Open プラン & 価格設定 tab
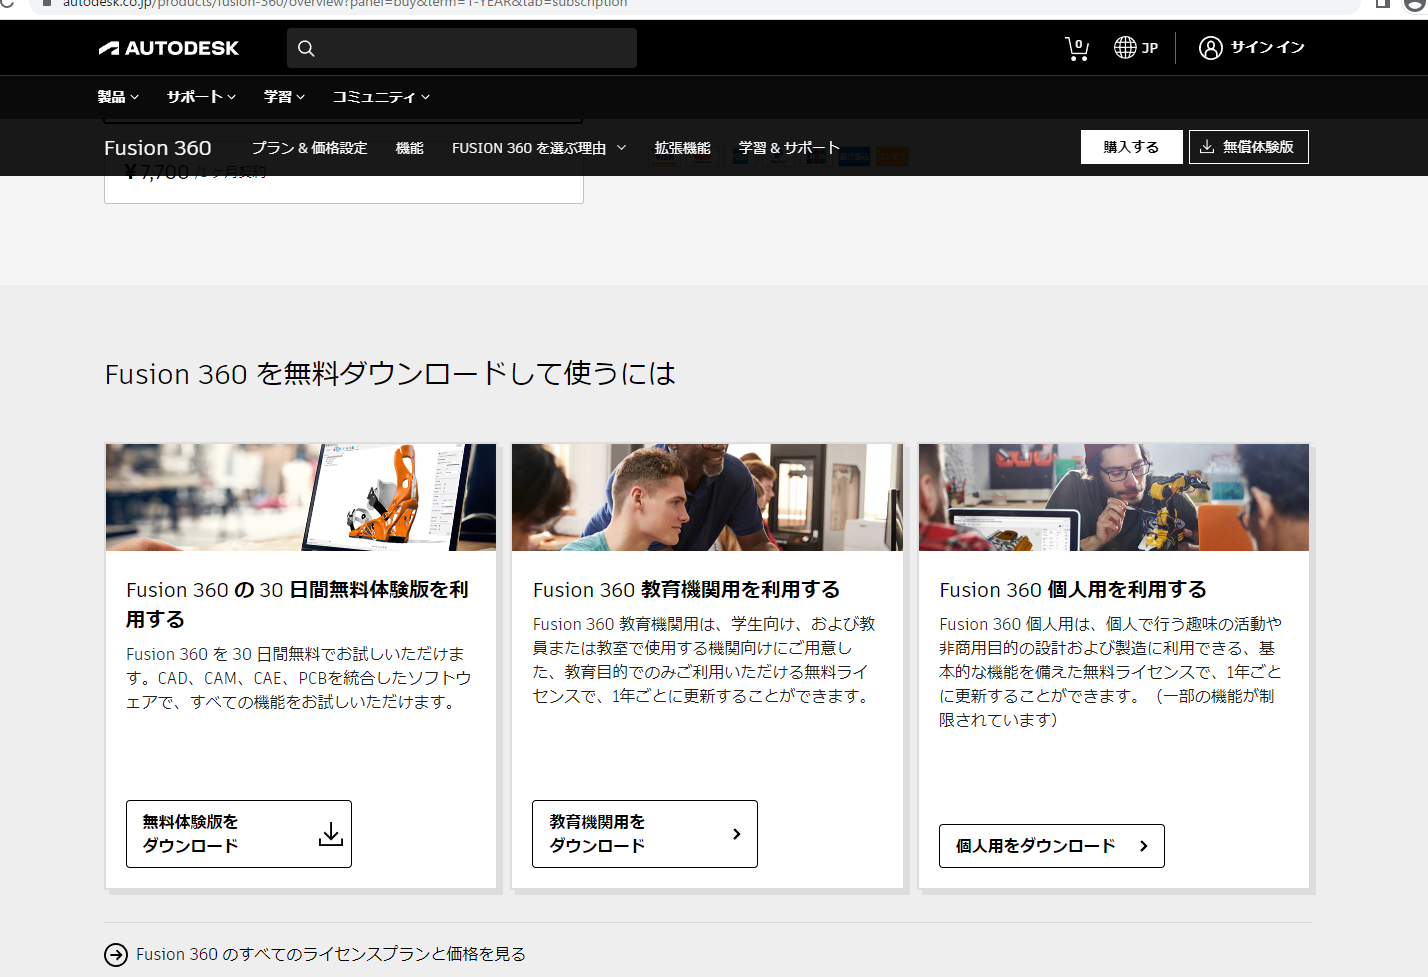1428x977 pixels. [x=309, y=148]
